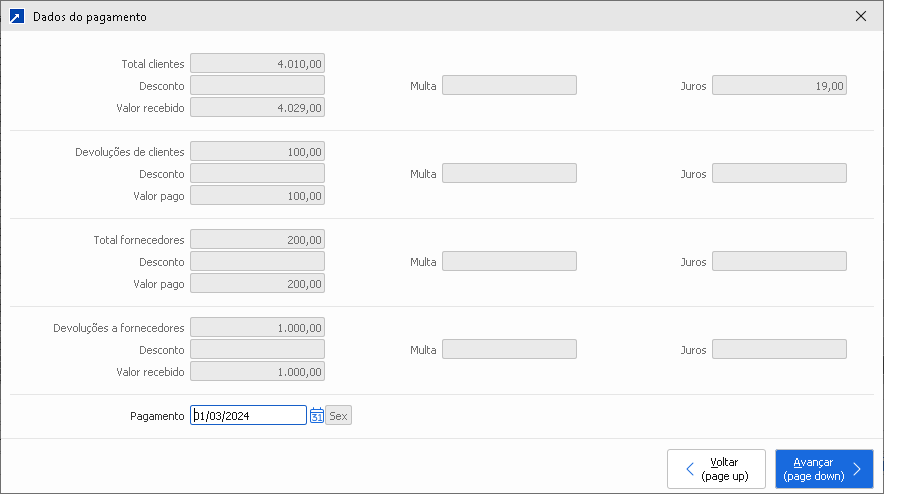
Task: Click the Valor pago 100,00 field
Action: pos(257,196)
